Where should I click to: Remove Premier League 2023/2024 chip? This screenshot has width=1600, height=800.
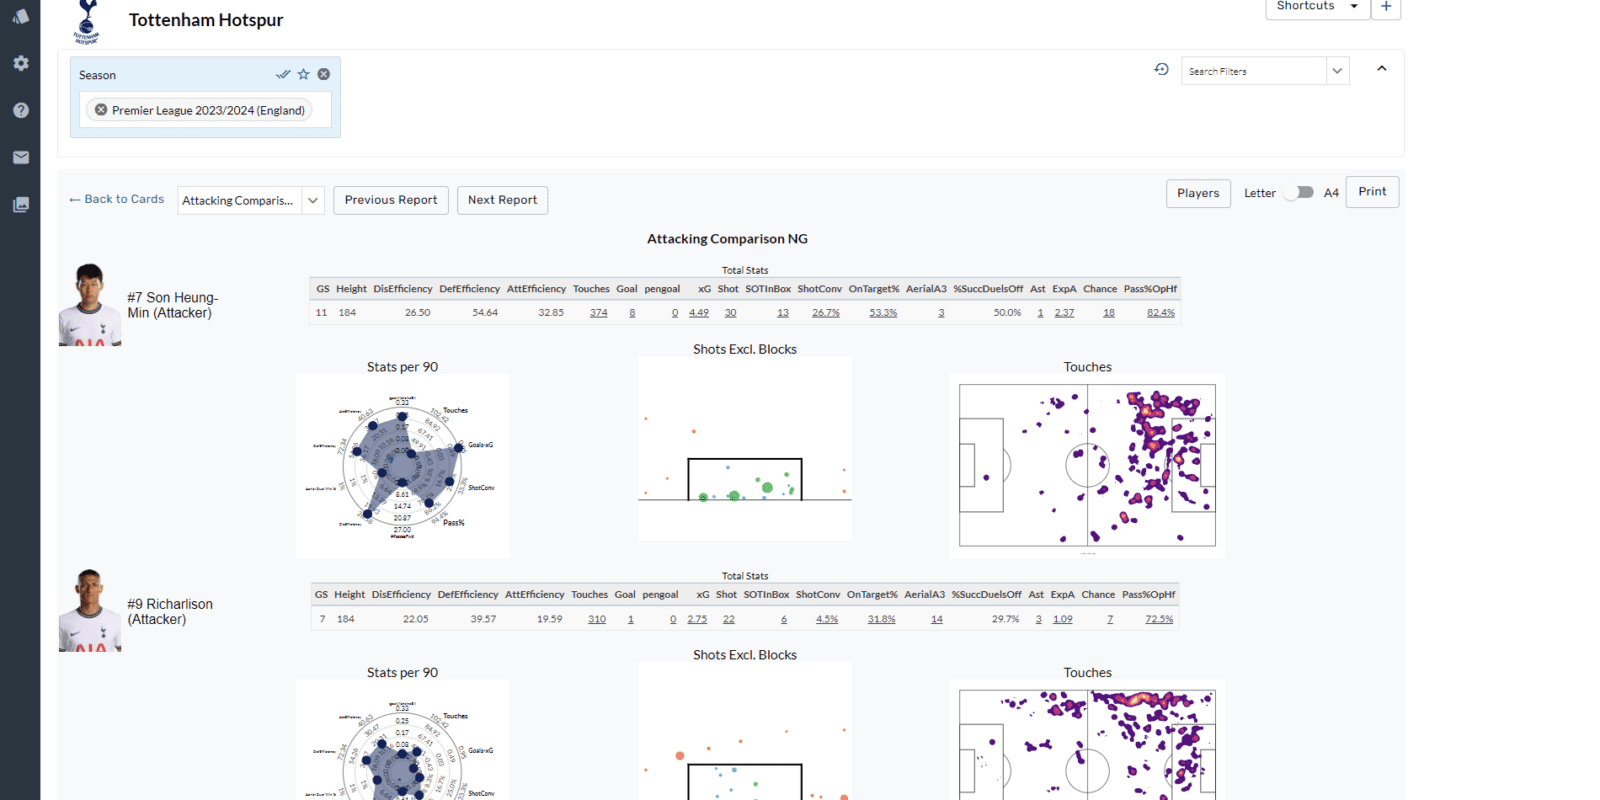[101, 110]
